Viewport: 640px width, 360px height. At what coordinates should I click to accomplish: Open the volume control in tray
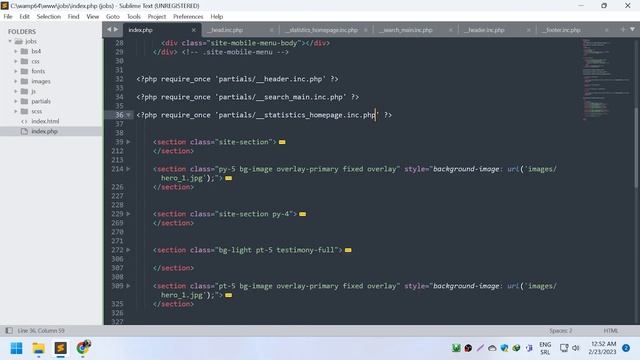coord(576,348)
